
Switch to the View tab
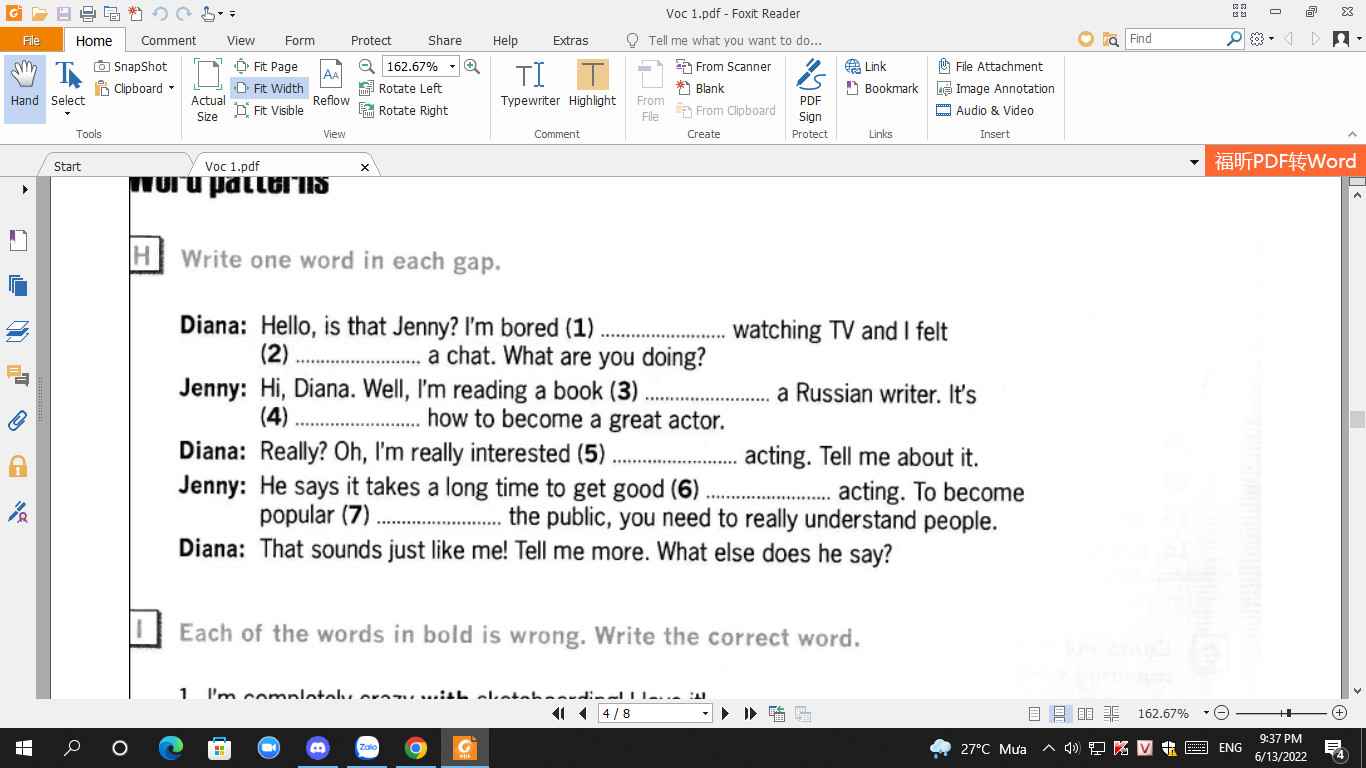point(240,40)
